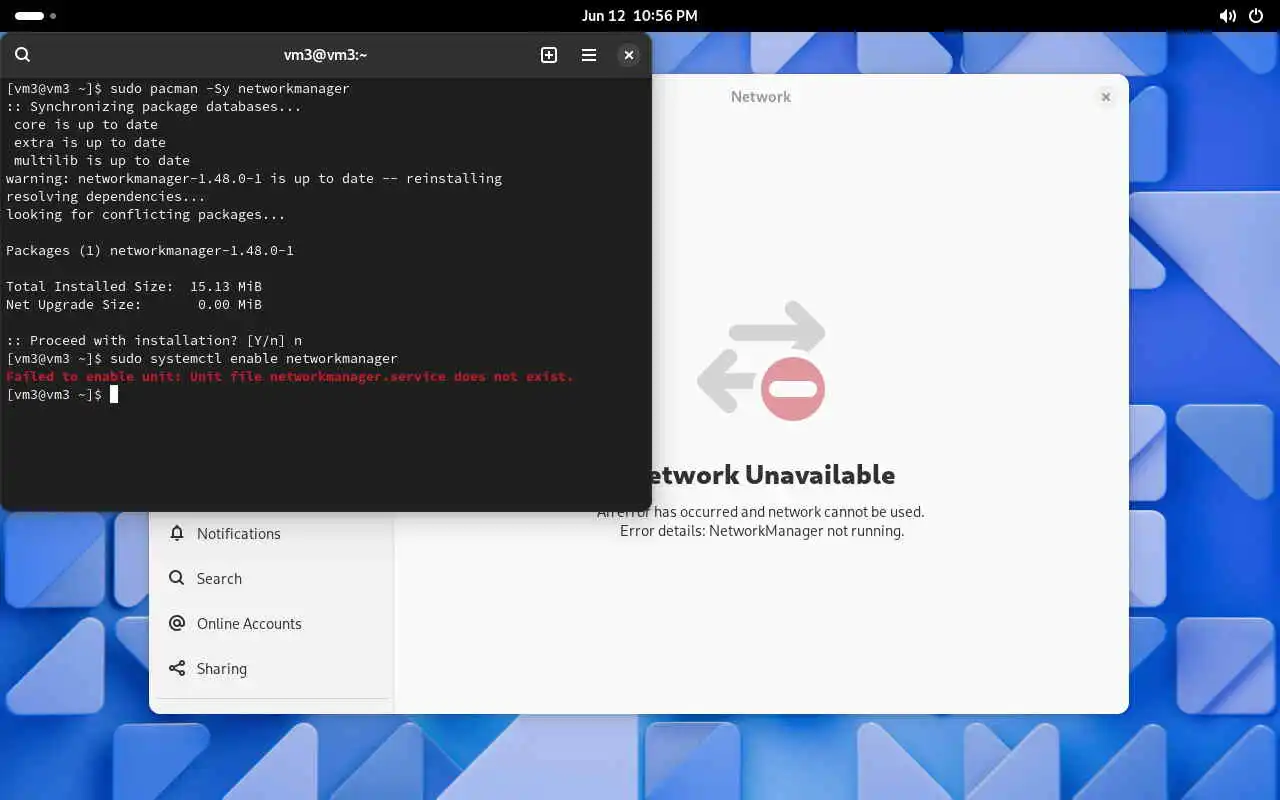The height and width of the screenshot is (800, 1280).
Task: Close the Network settings window
Action: pos(1106,97)
